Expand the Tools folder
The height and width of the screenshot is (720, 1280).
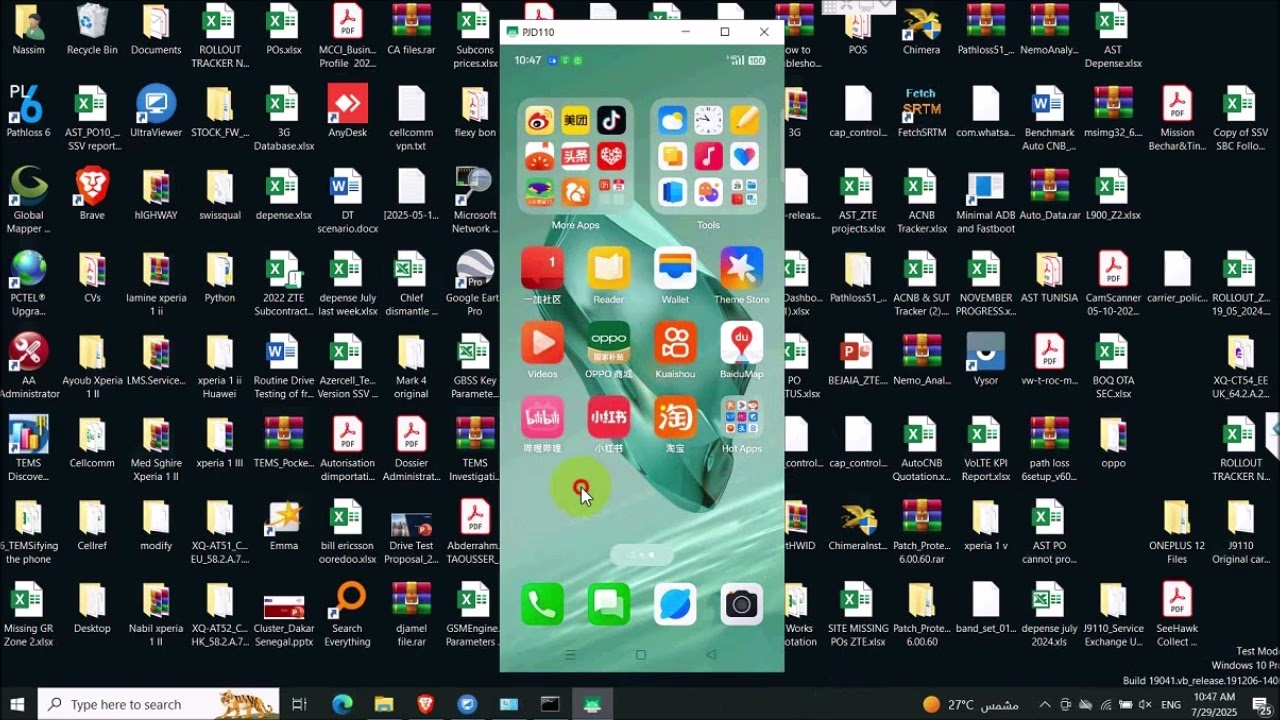click(x=708, y=156)
